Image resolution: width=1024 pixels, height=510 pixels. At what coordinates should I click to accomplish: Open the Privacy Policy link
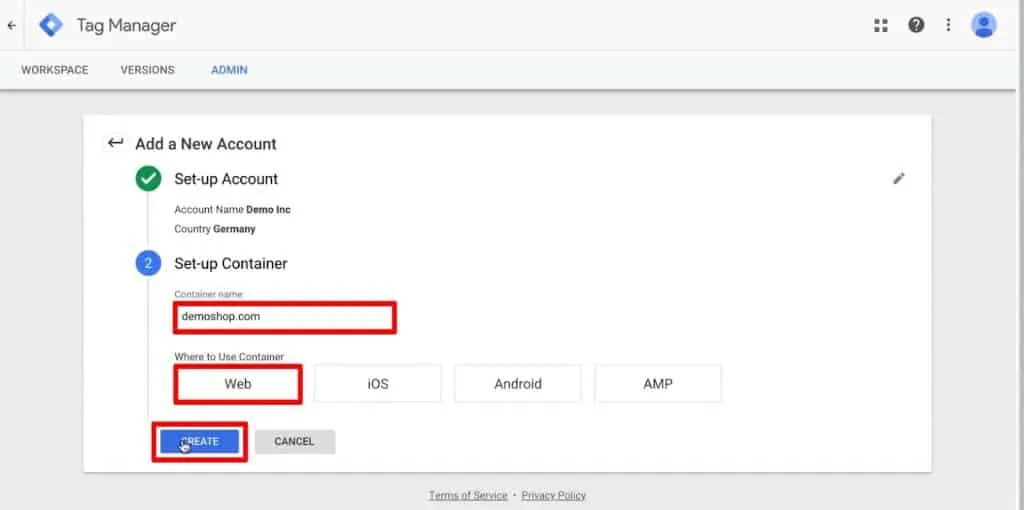point(554,496)
